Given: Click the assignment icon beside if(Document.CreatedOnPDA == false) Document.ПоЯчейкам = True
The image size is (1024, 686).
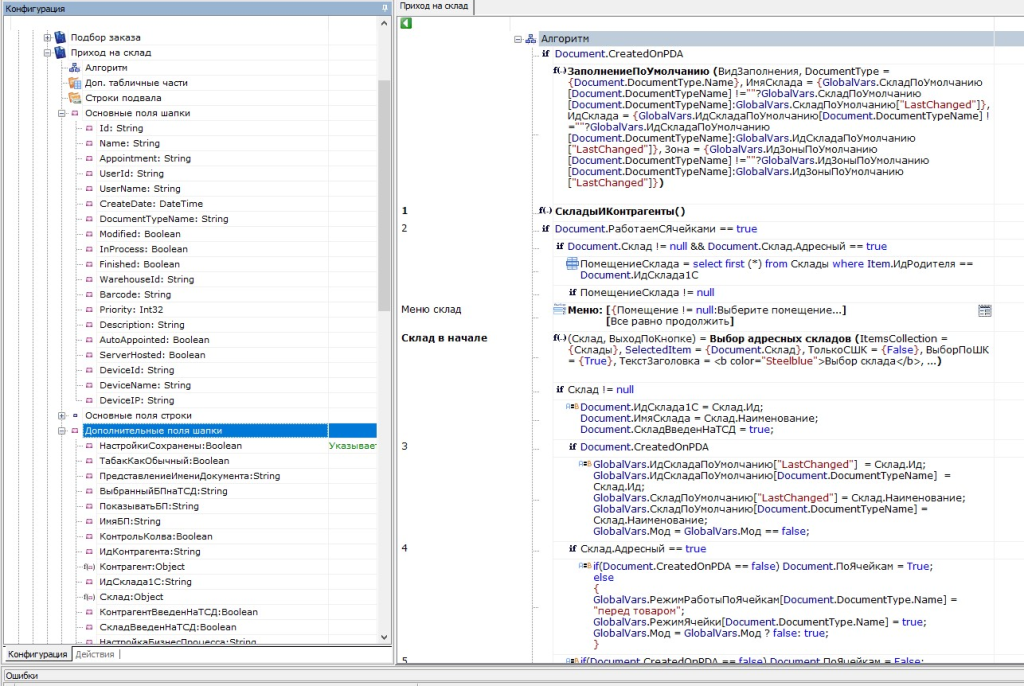Looking at the screenshot, I should 584,566.
